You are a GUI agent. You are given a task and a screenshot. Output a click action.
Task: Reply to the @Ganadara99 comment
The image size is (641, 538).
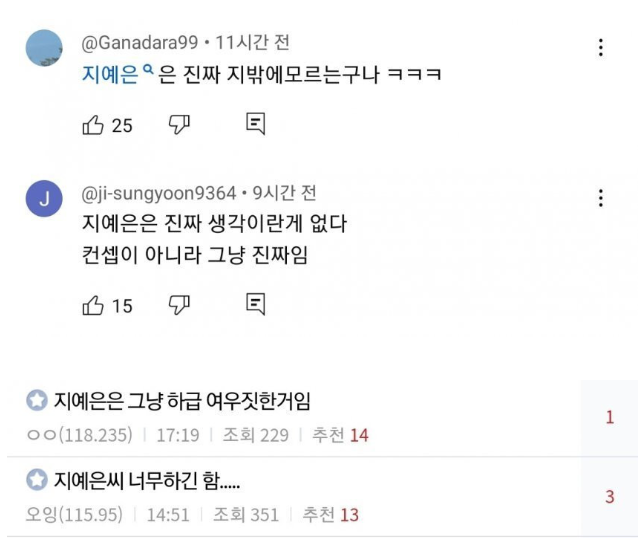256,124
